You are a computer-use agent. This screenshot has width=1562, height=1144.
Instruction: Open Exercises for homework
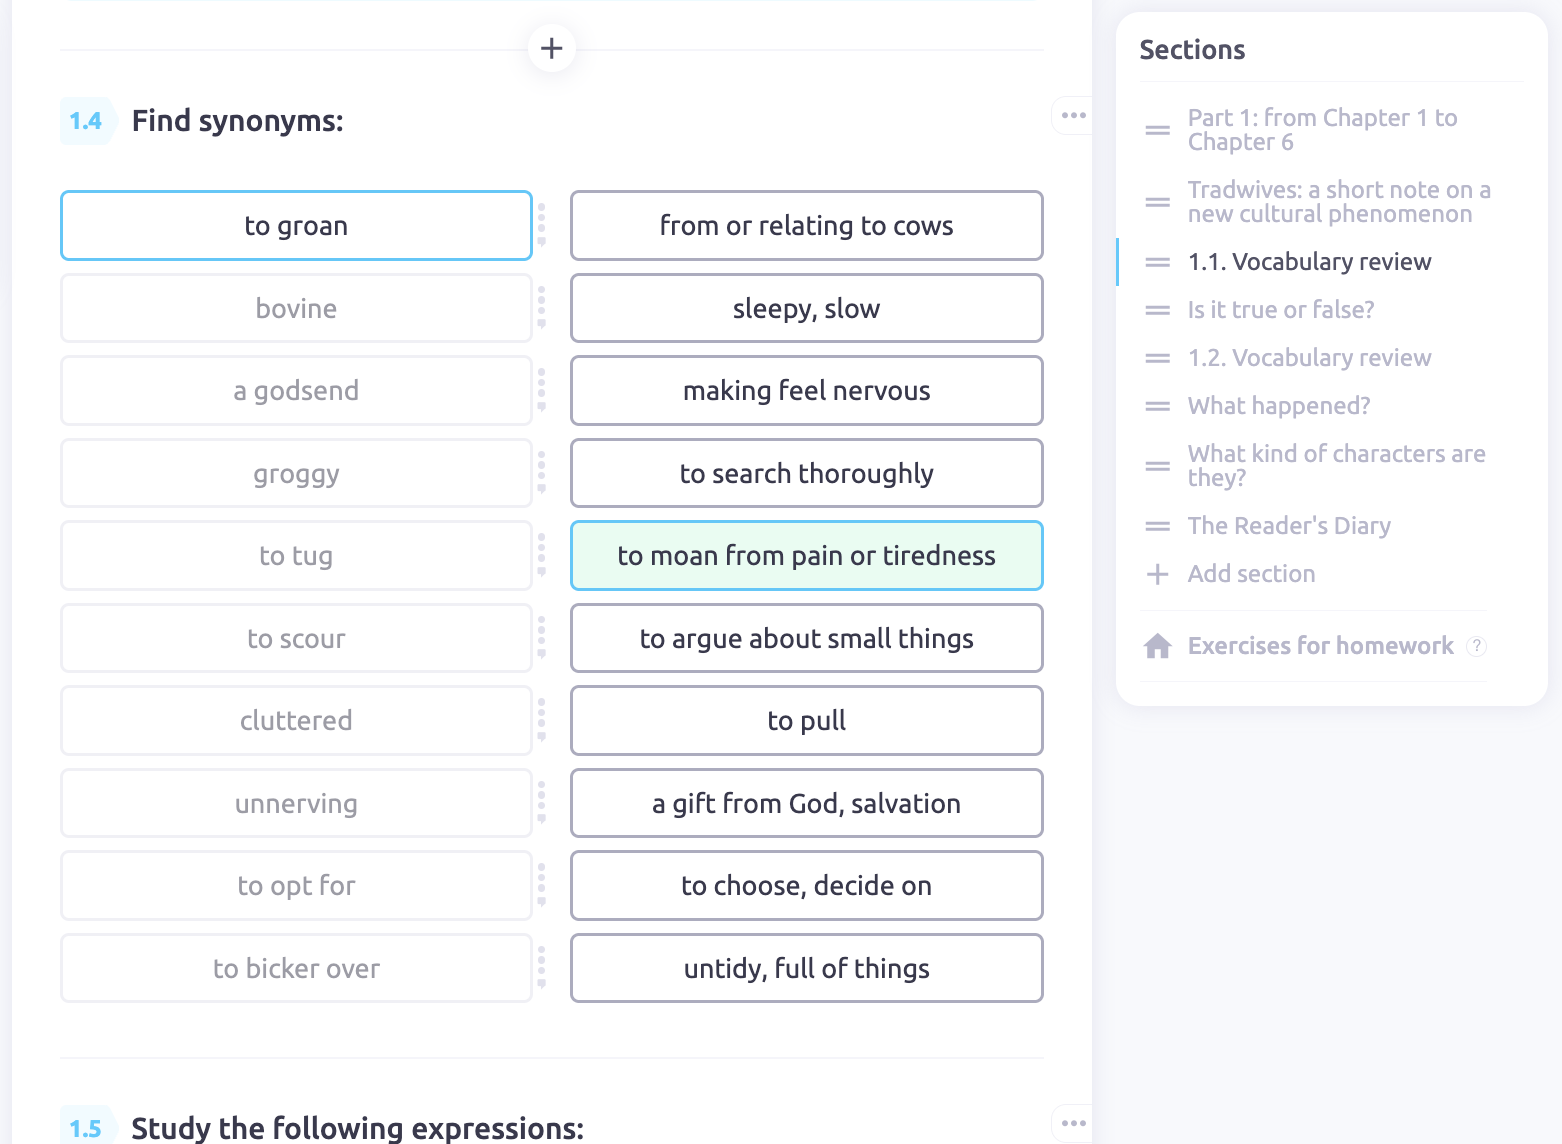point(1320,646)
